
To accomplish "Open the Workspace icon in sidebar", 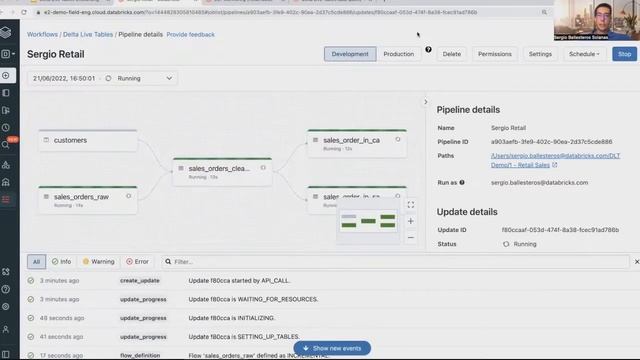I will [x=6, y=93].
